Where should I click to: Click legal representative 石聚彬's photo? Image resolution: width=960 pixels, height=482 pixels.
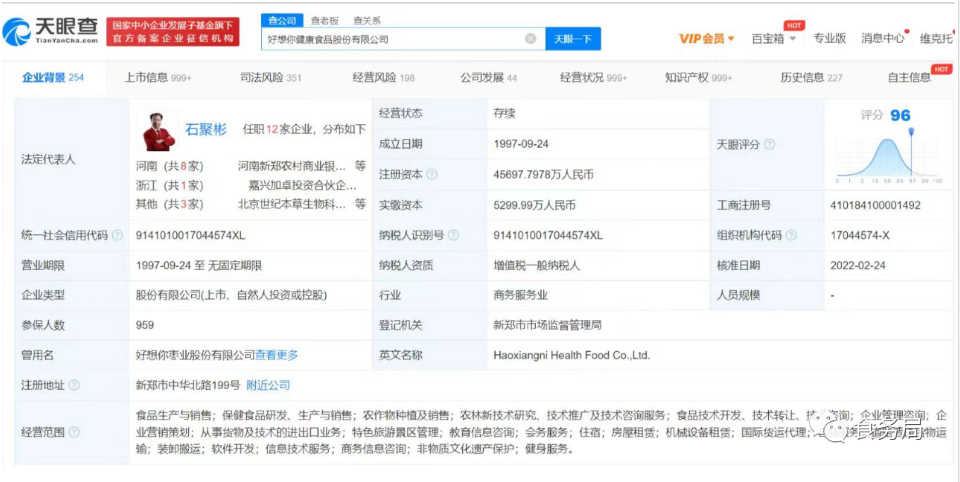[x=157, y=130]
